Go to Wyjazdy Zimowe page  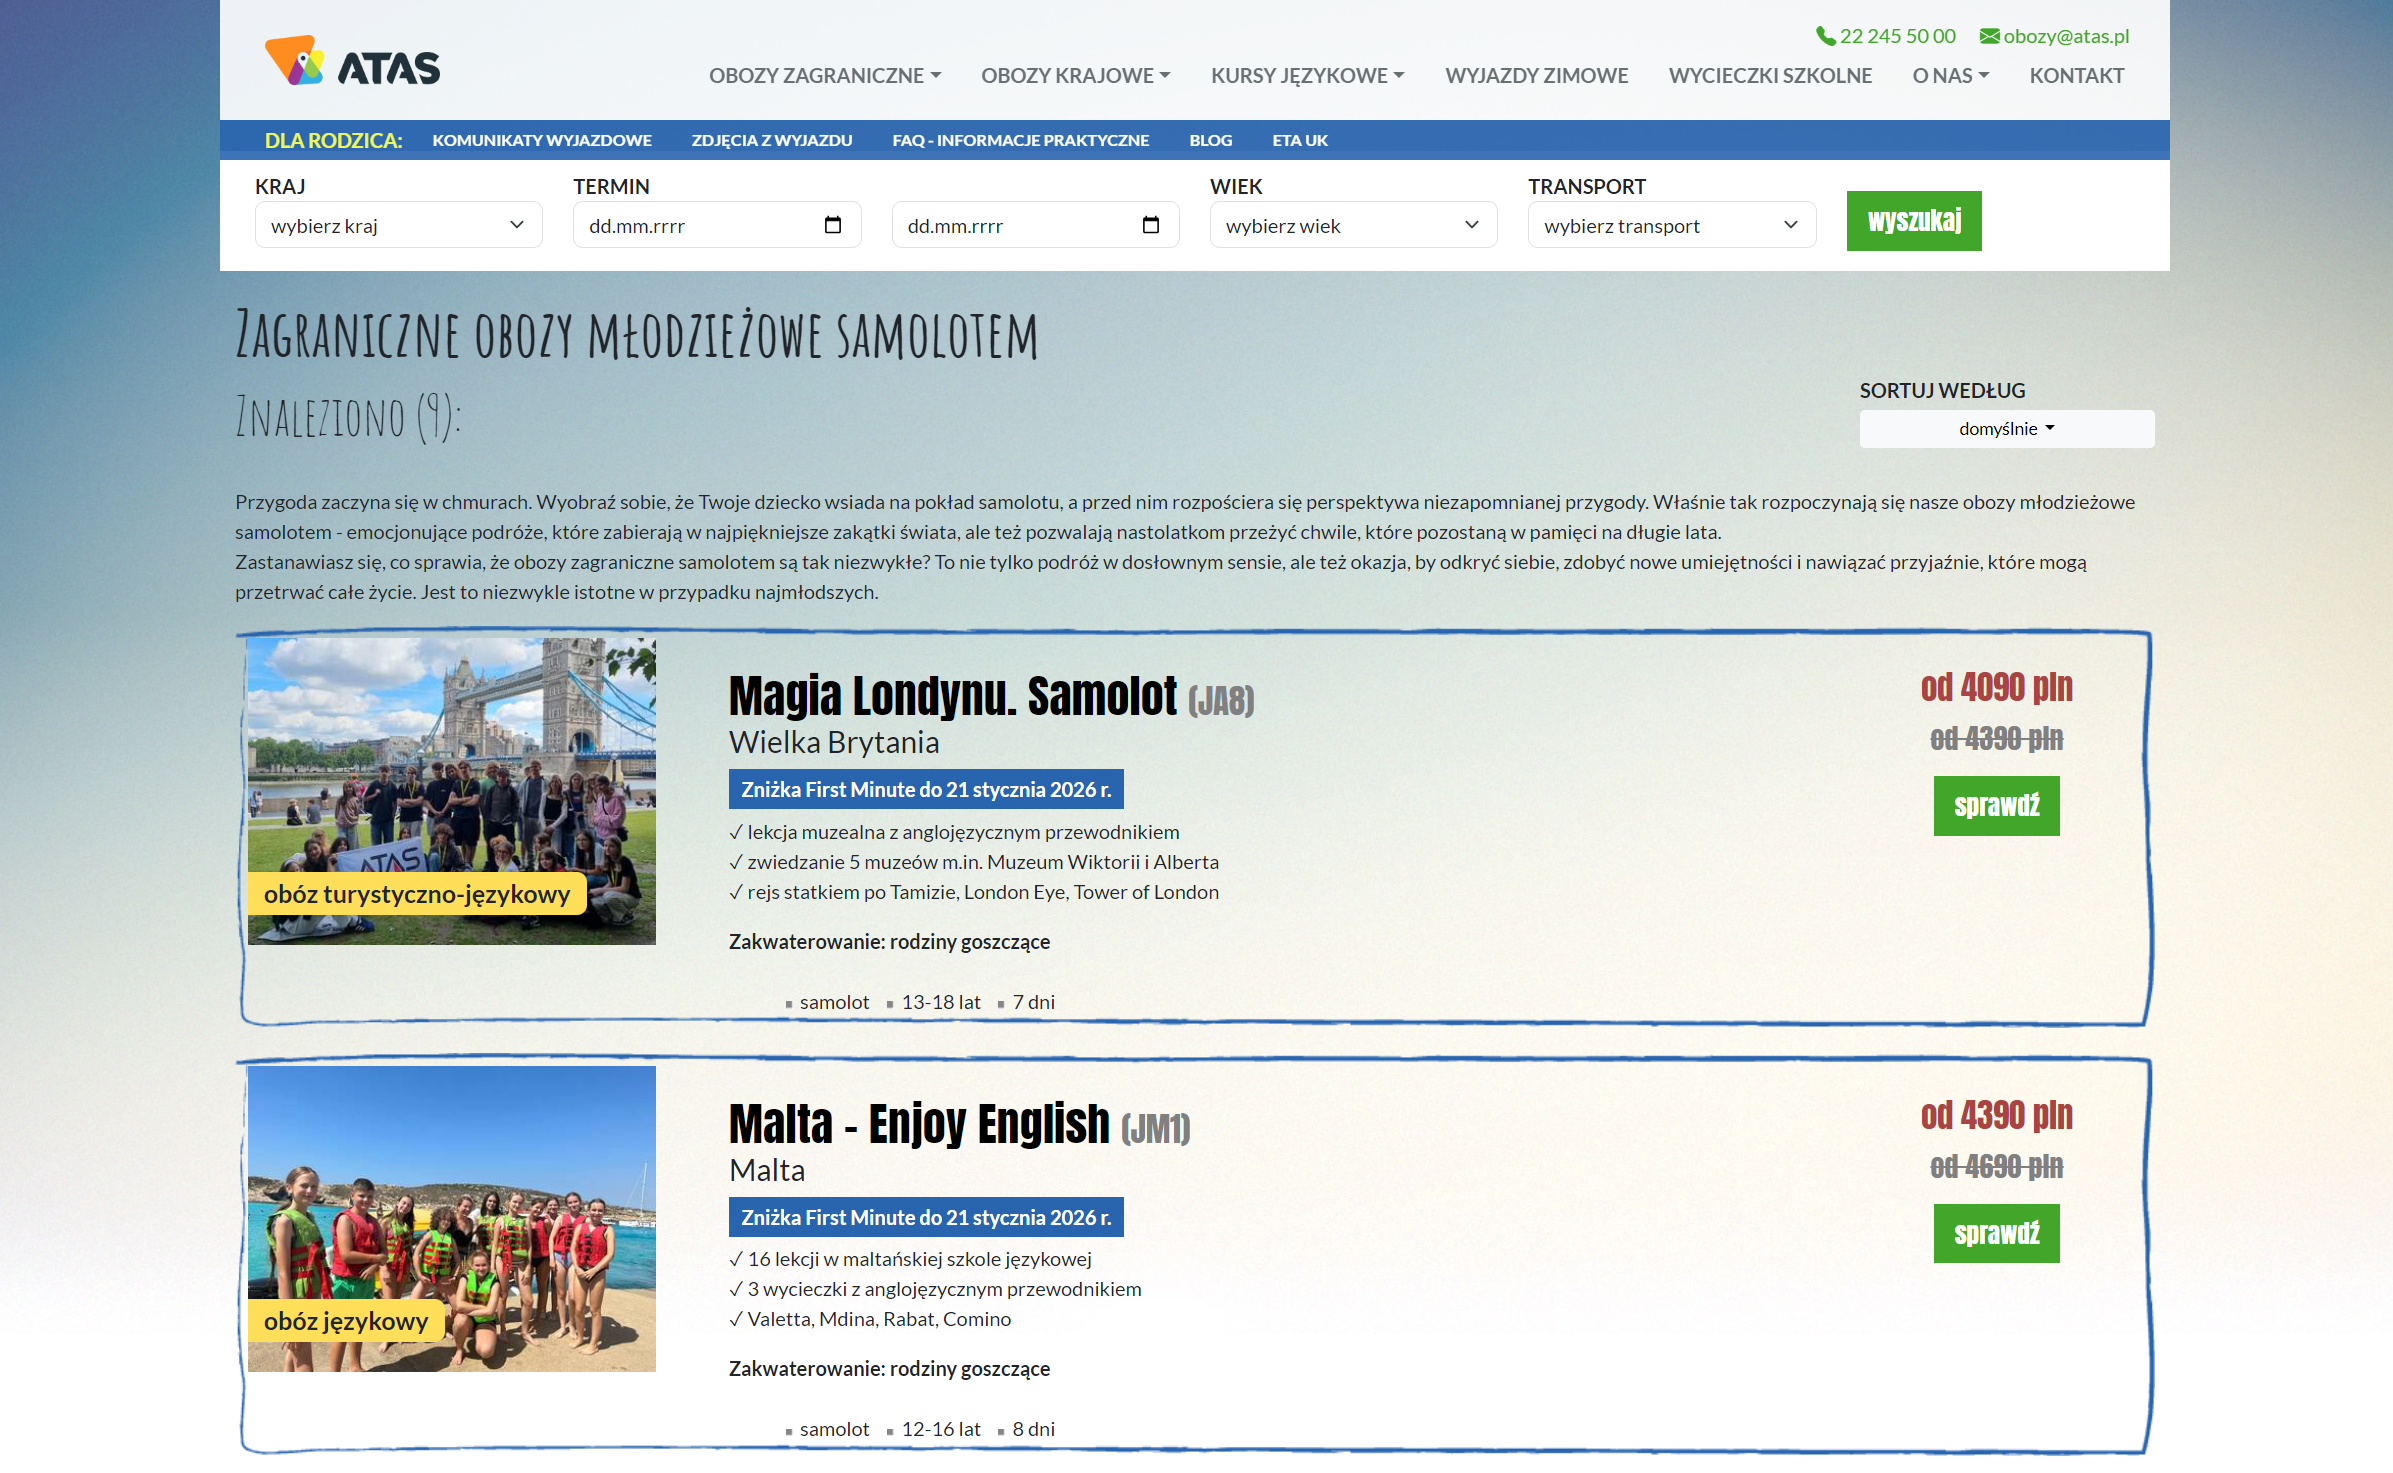click(x=1536, y=76)
